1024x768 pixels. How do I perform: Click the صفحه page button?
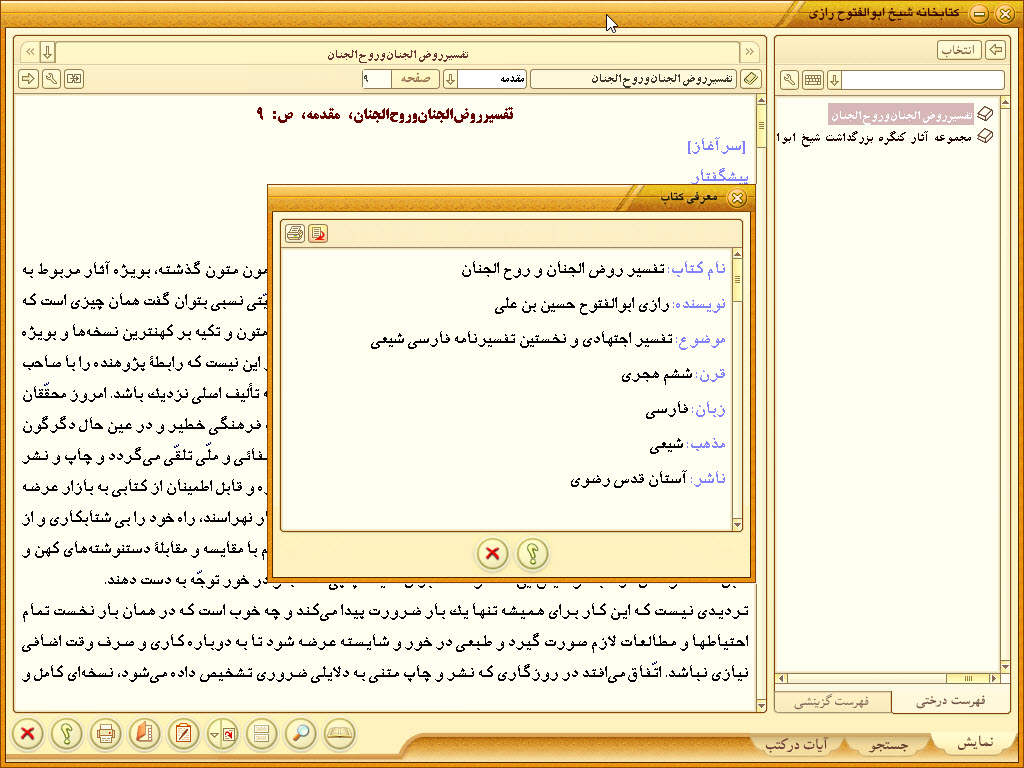pos(415,79)
